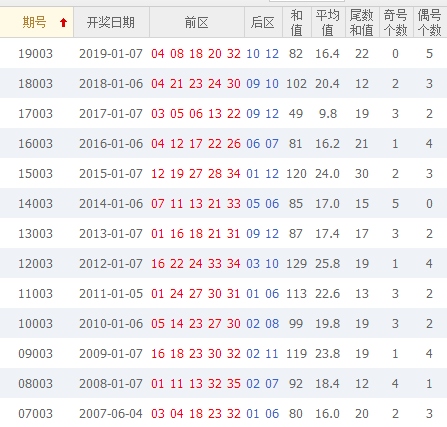This screenshot has width=447, height=427.
Task: Click front numbers 04 12 17 22 26
Action: tap(196, 144)
